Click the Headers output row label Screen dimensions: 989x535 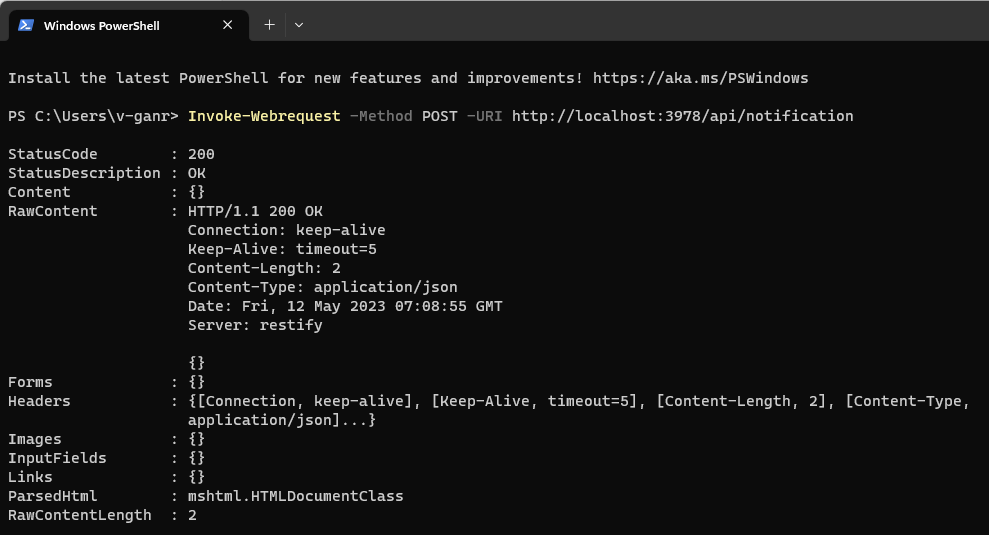(39, 401)
